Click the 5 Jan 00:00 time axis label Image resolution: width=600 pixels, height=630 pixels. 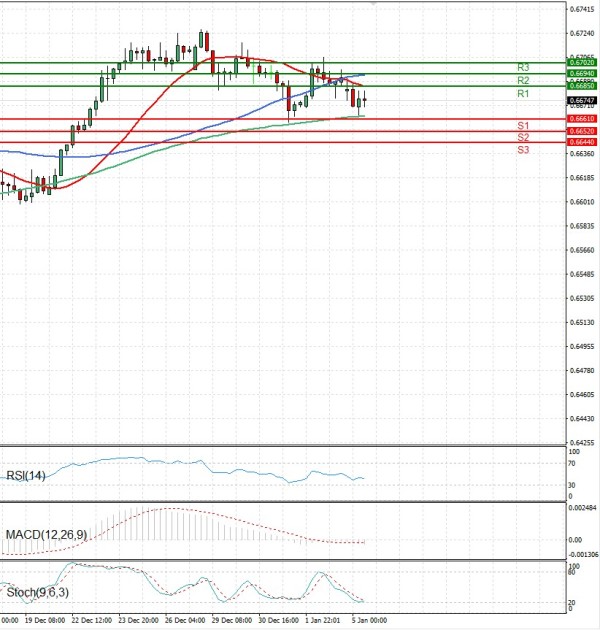pyautogui.click(x=368, y=621)
